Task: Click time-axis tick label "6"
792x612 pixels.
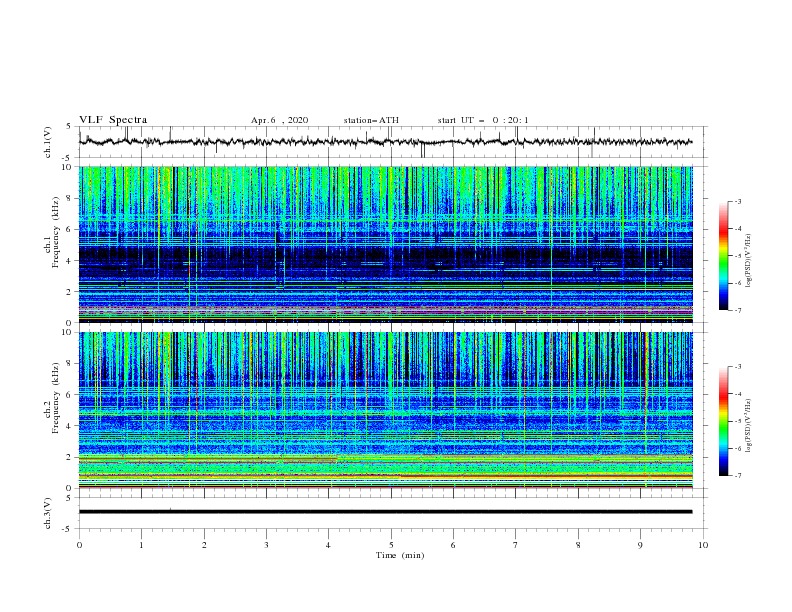Action: 454,545
